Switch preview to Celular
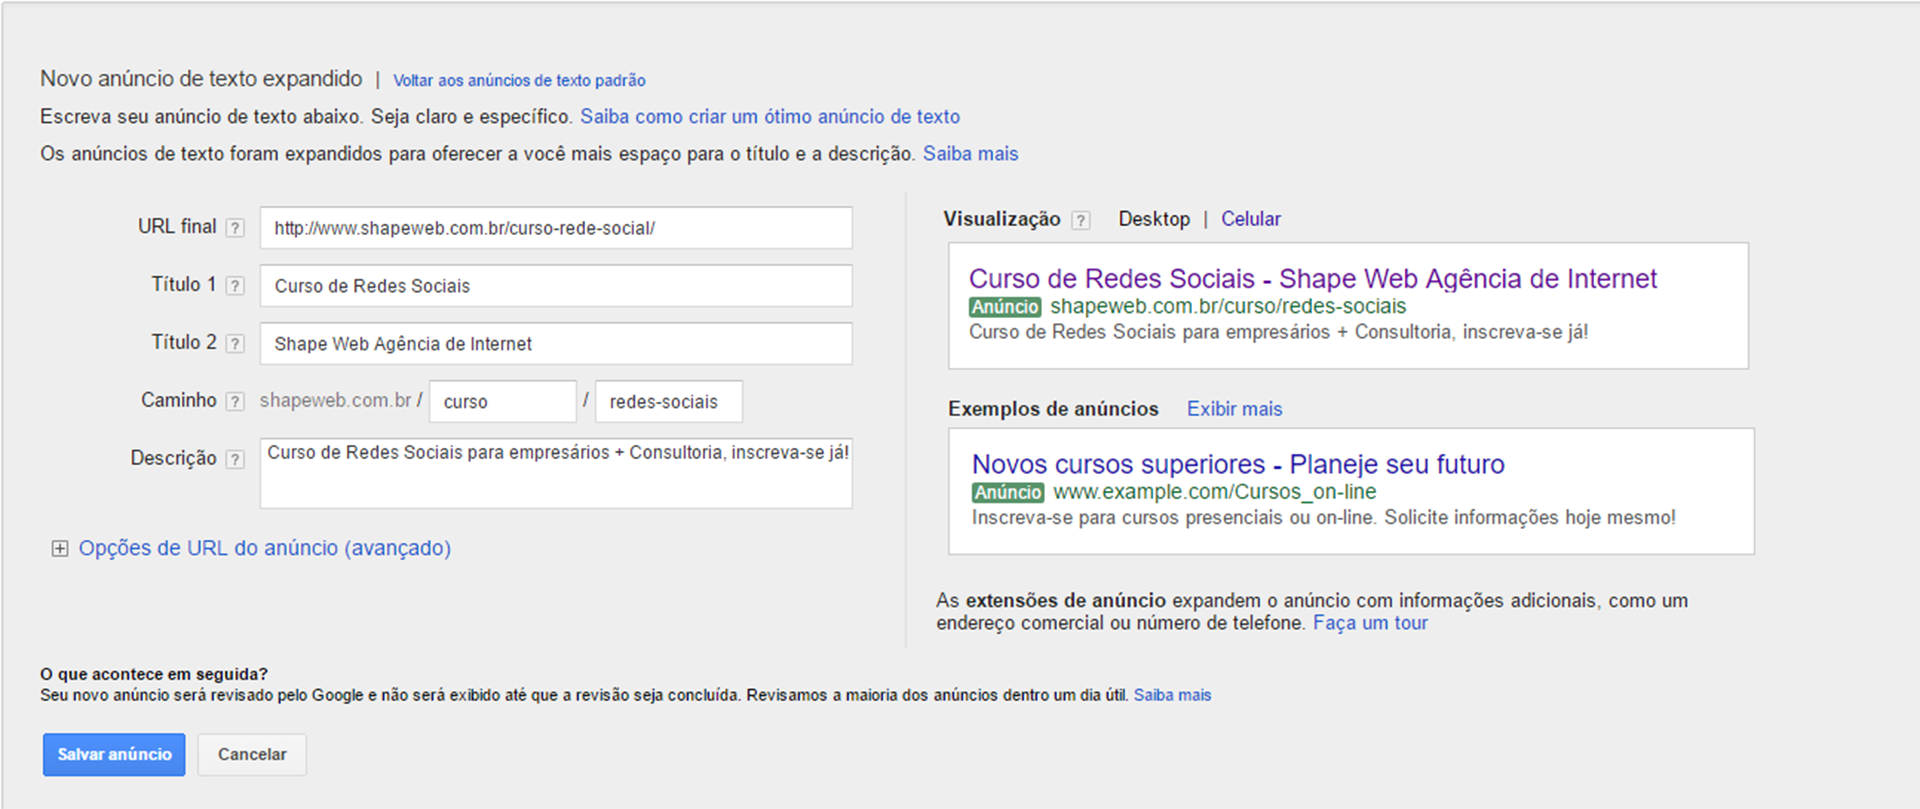This screenshot has height=809, width=1920. [1250, 219]
